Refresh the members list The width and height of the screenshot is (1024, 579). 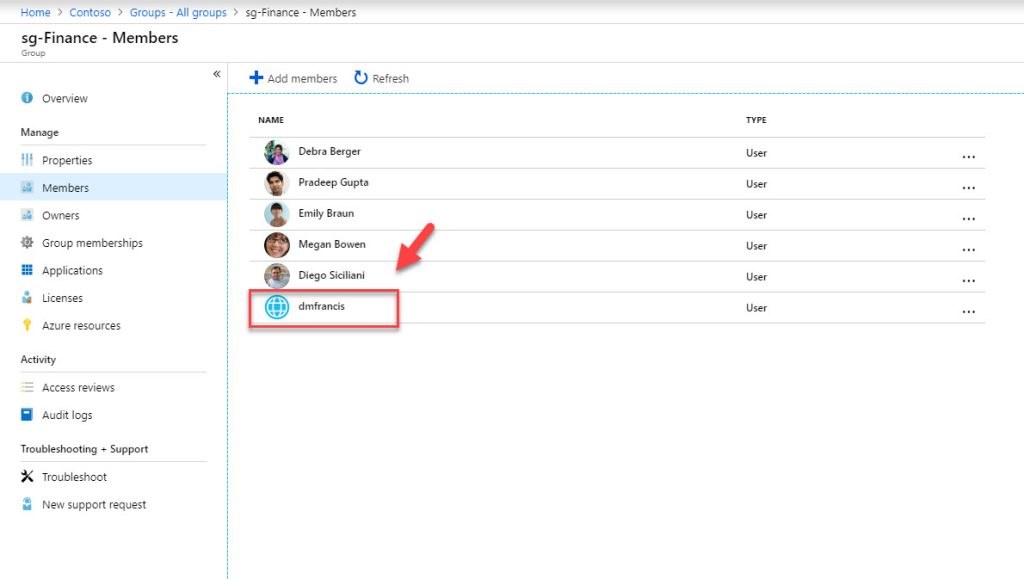coord(381,78)
